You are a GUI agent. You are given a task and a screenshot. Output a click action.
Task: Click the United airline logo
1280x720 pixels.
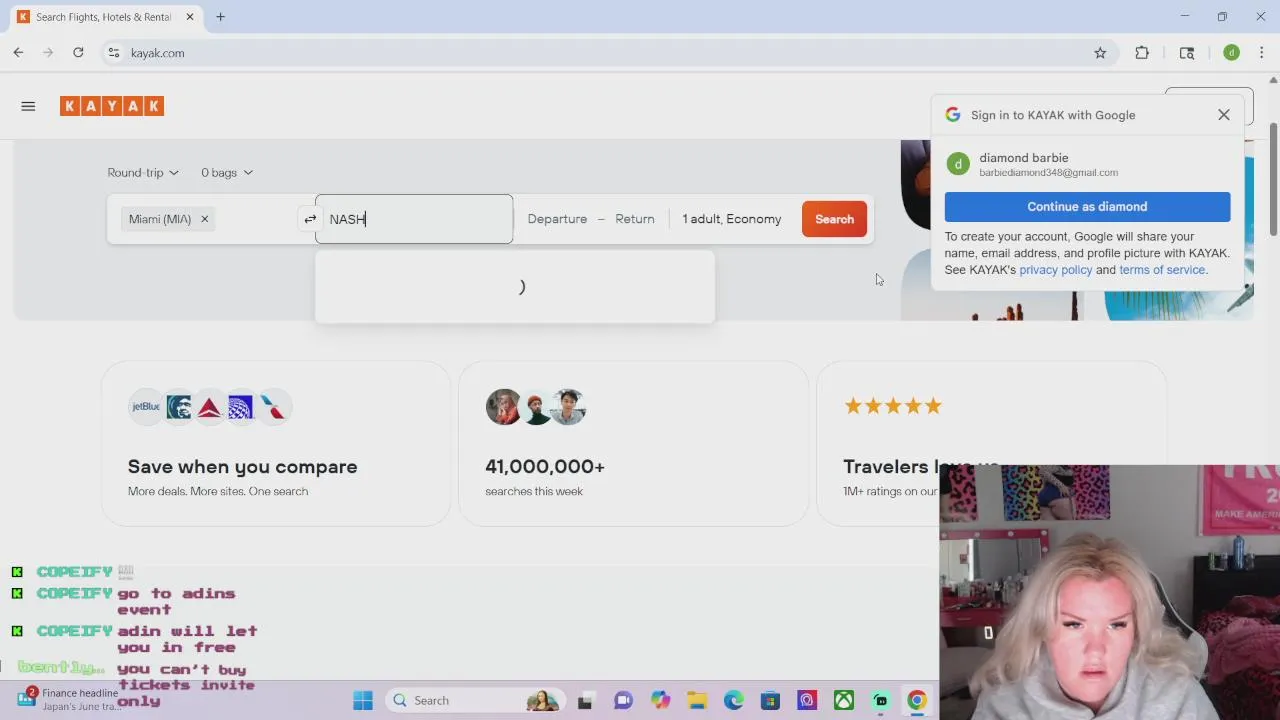point(240,407)
